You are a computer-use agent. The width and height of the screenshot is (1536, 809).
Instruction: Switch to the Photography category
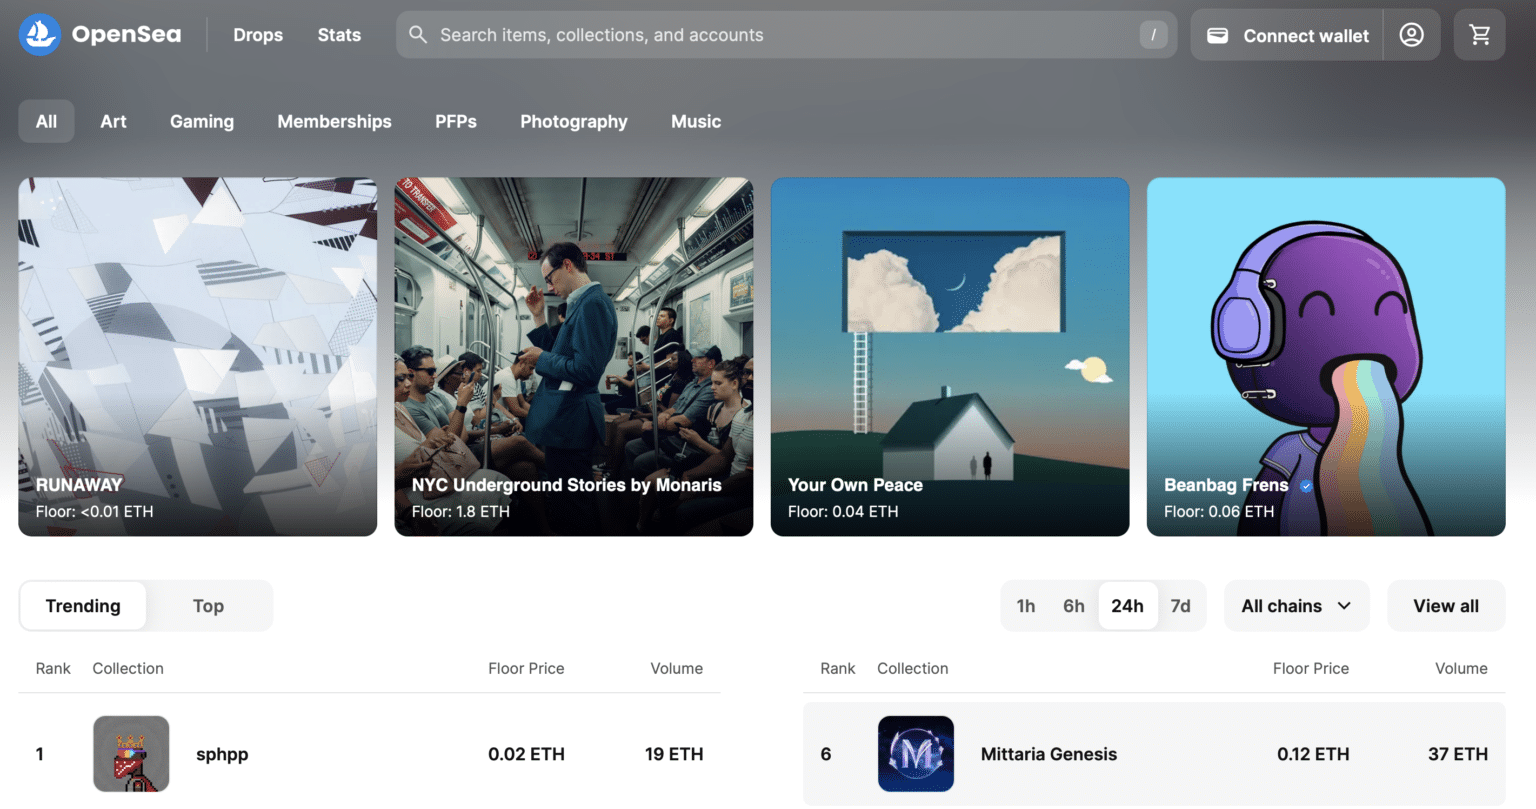pos(573,121)
